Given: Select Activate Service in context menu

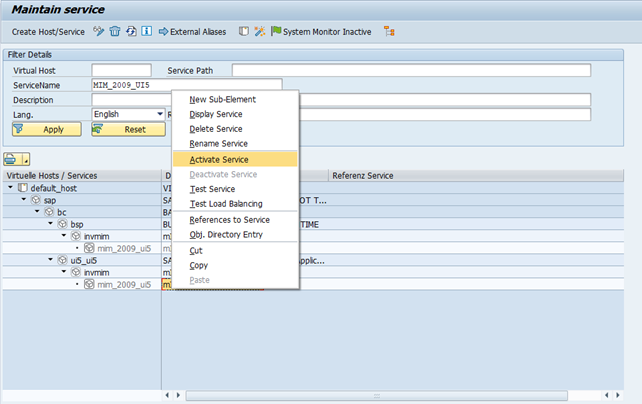Looking at the screenshot, I should click(219, 159).
